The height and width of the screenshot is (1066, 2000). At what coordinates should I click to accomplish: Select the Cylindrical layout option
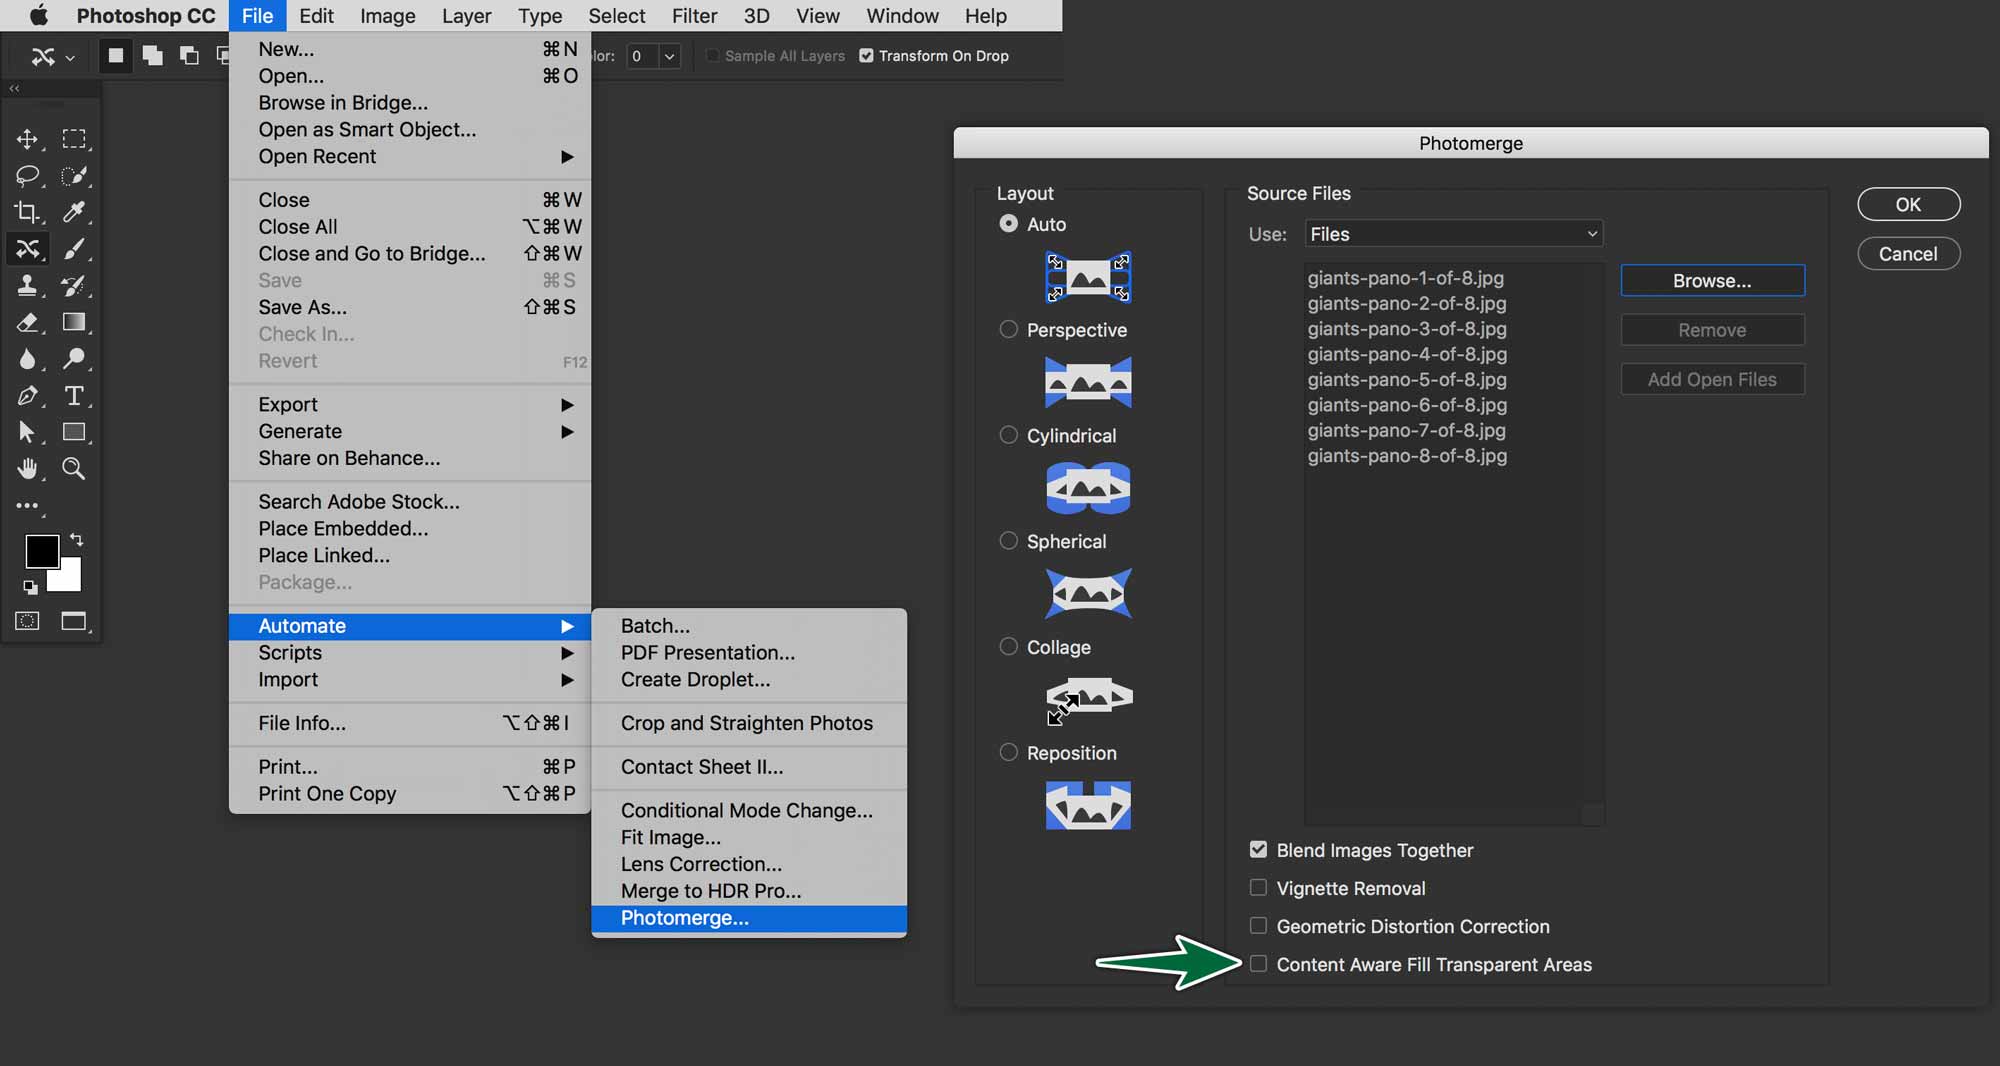[1009, 435]
